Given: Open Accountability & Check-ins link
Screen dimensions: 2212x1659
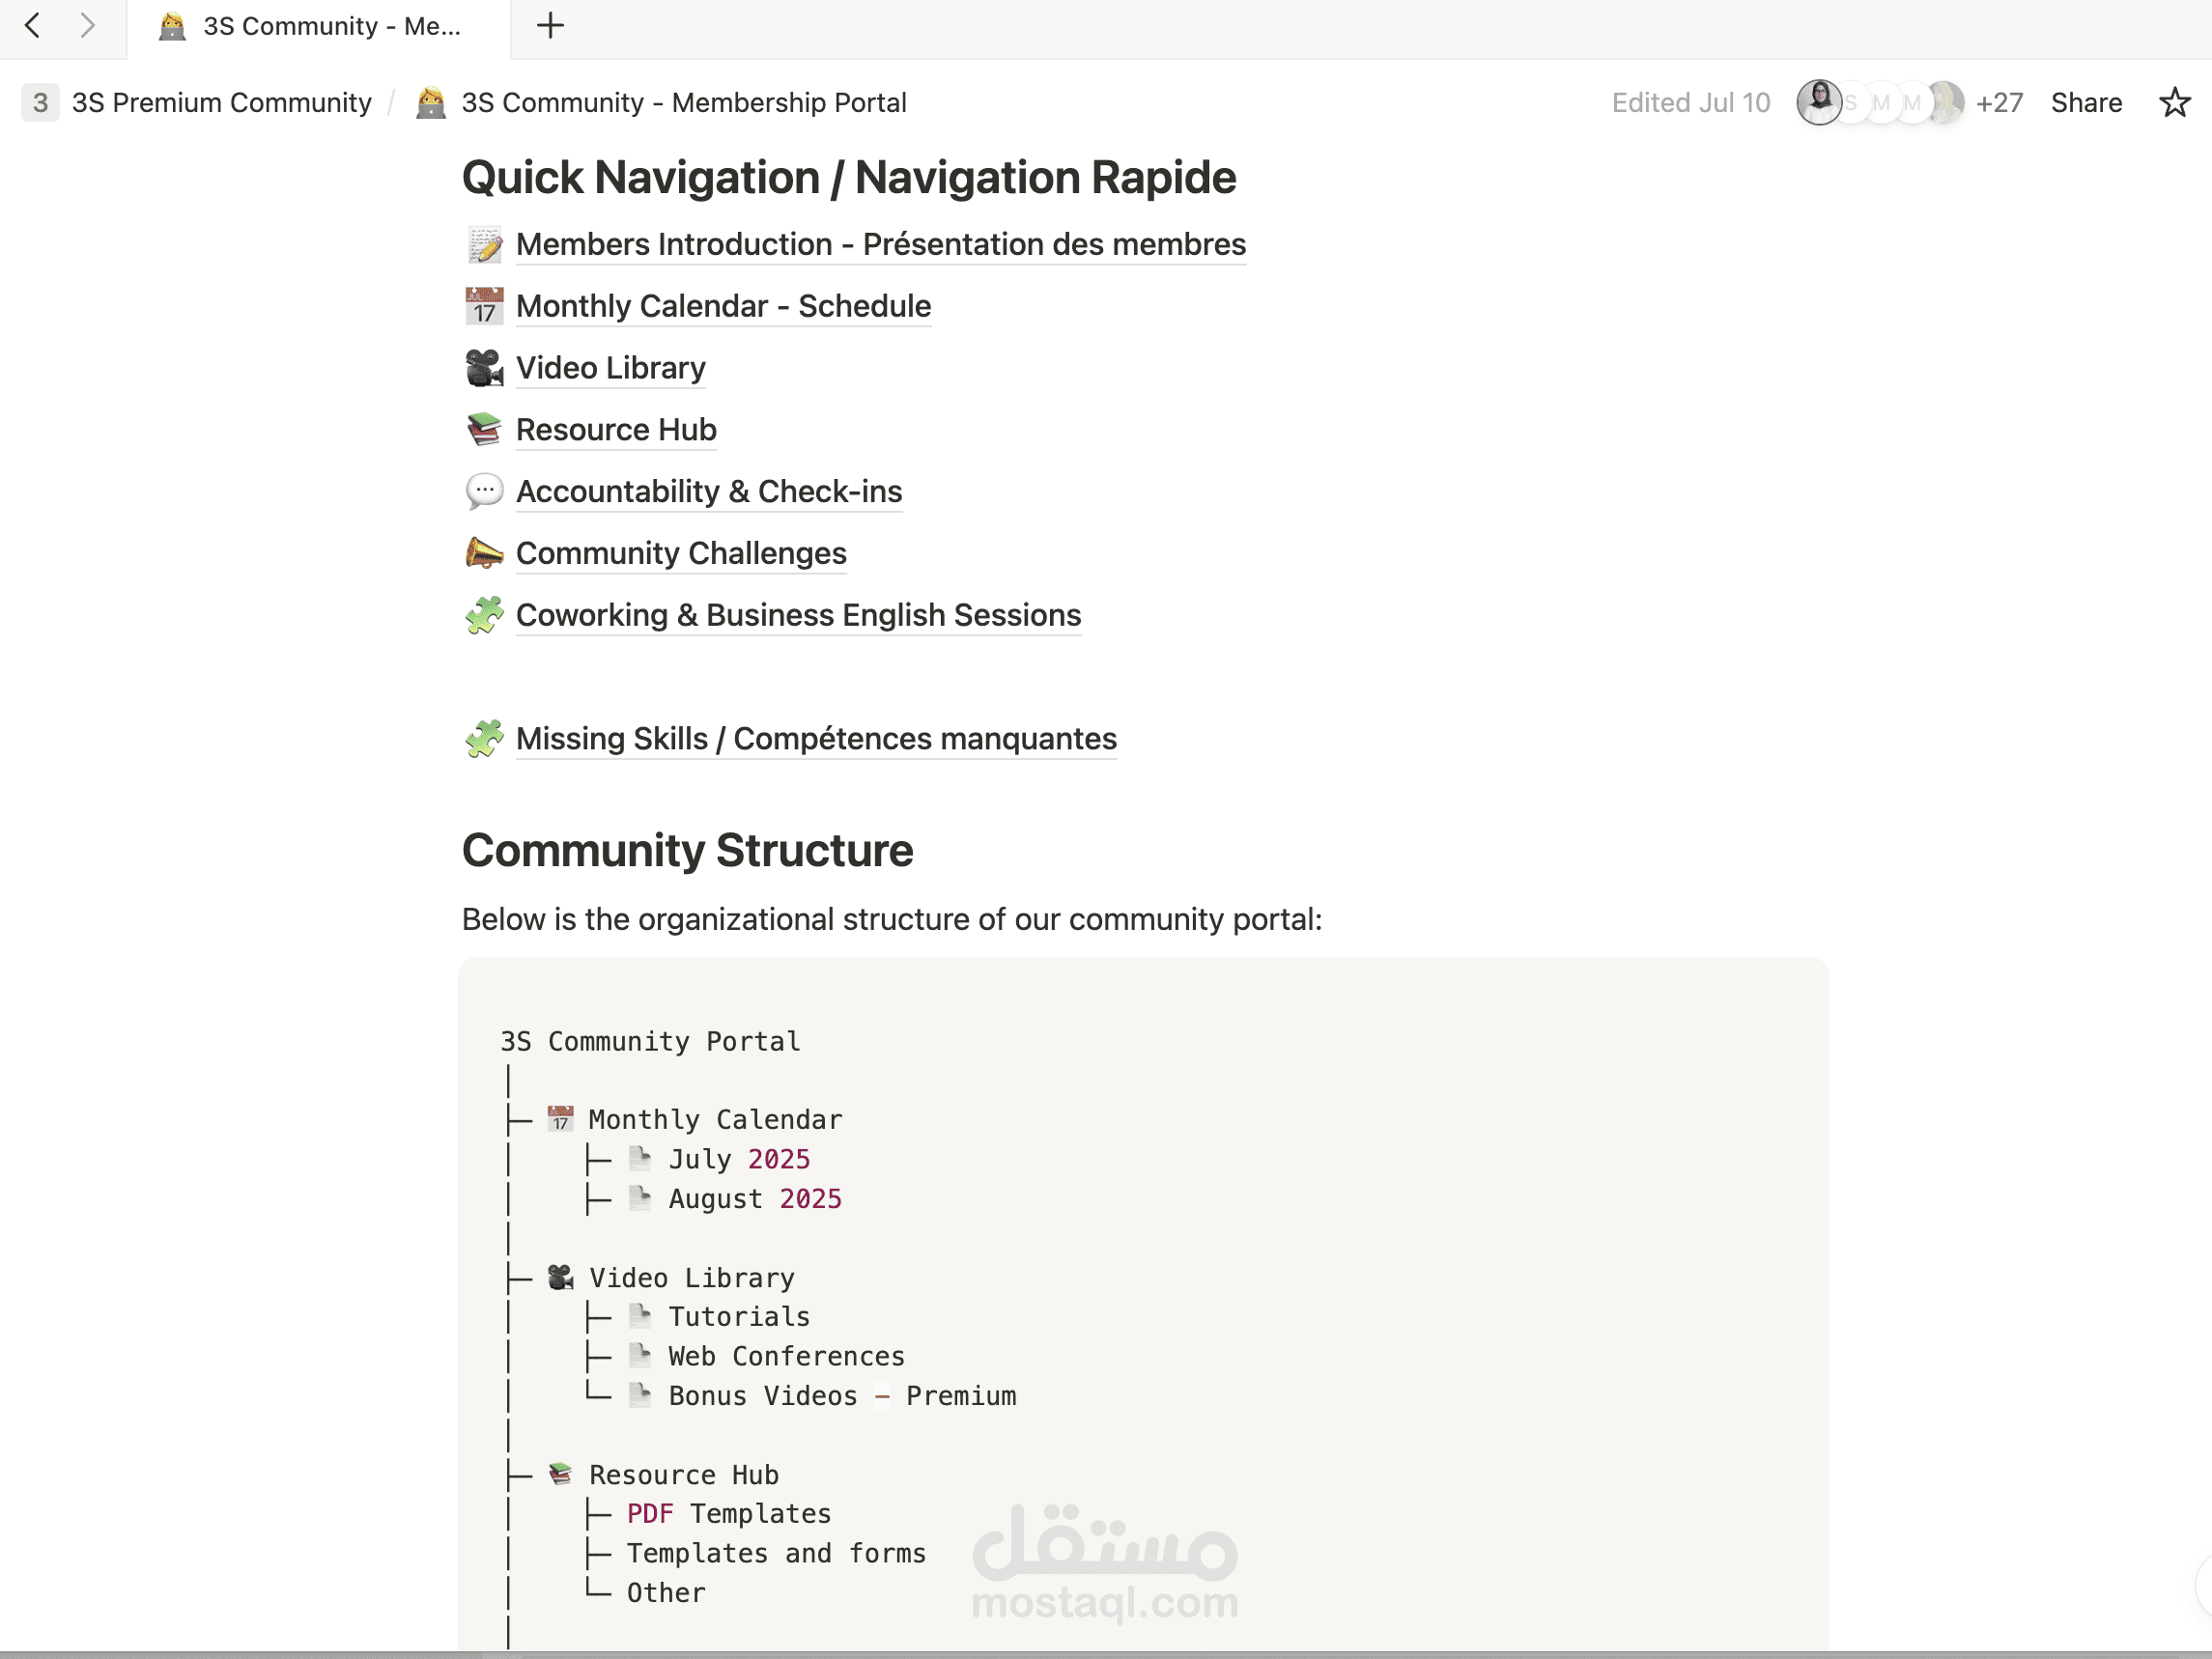Looking at the screenshot, I should [708, 492].
